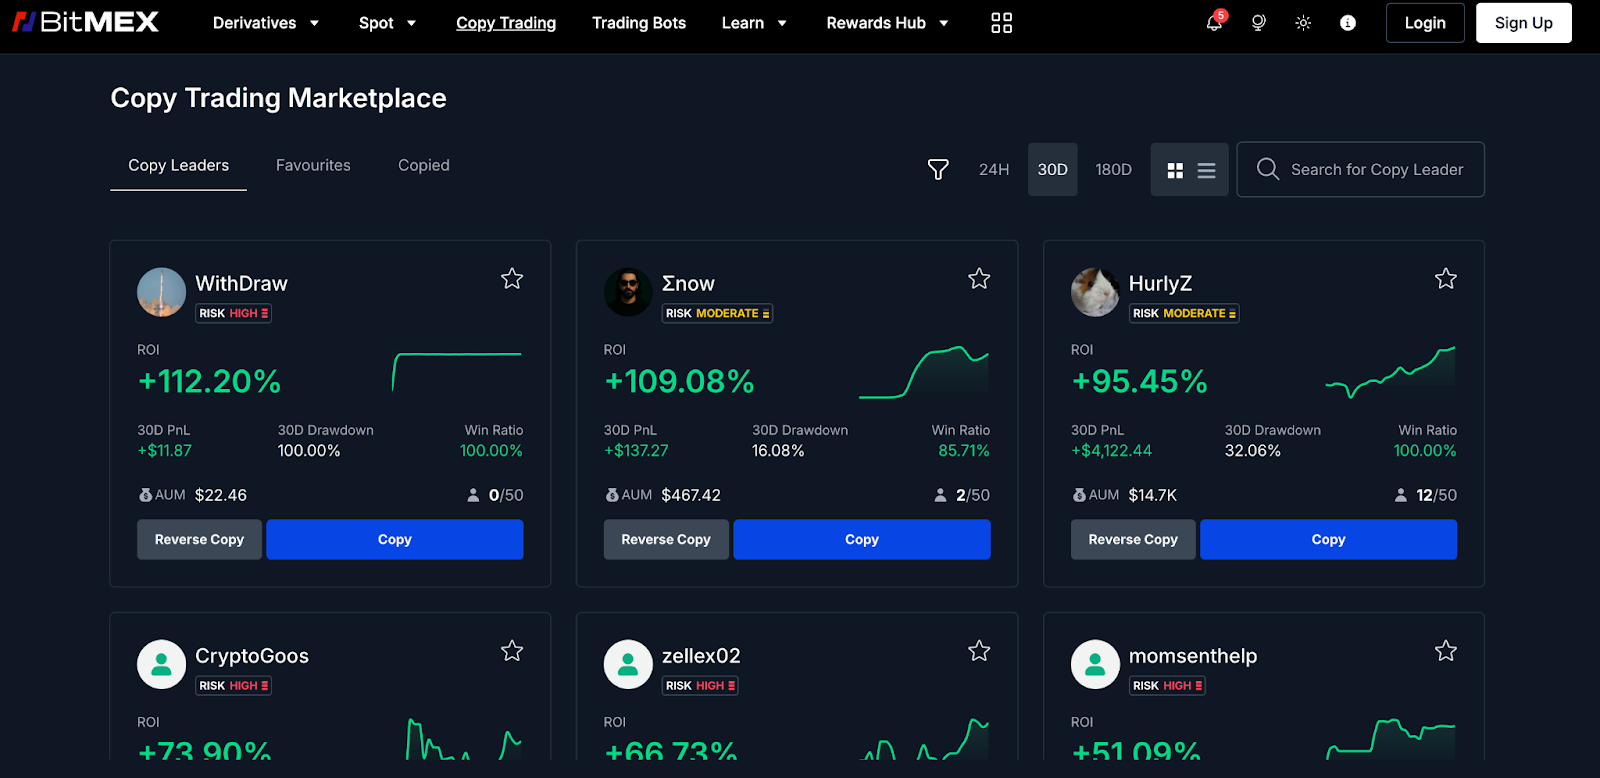Open the Copy Trading nav item
1600x778 pixels.
click(506, 23)
